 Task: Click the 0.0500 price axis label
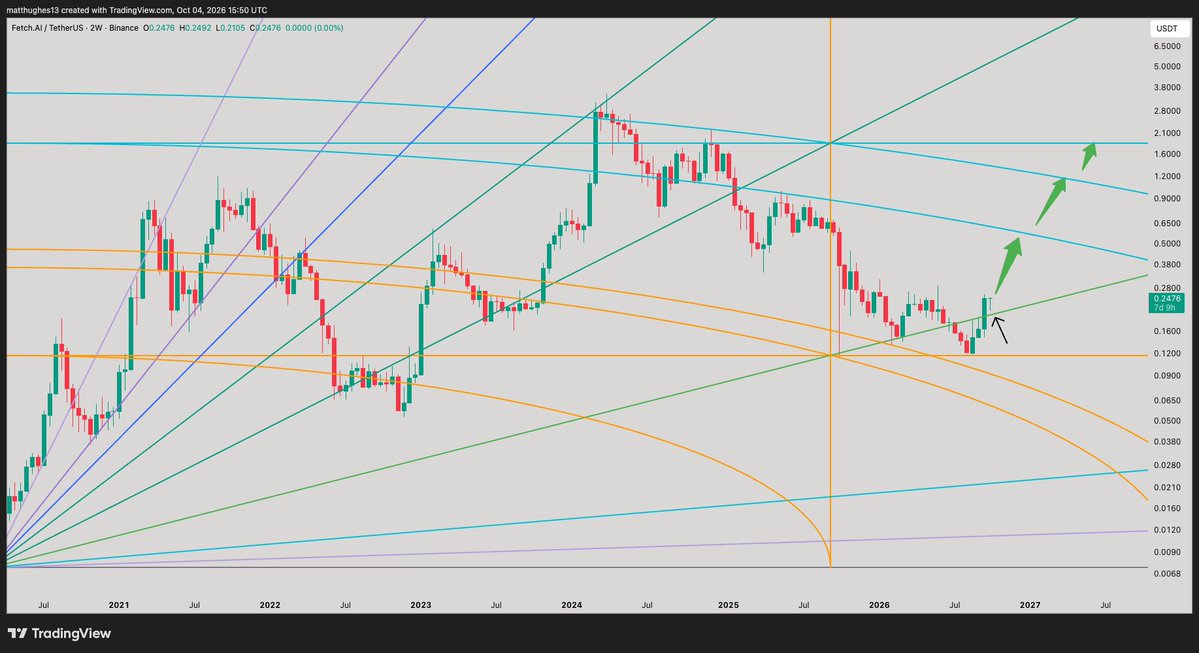click(1167, 421)
